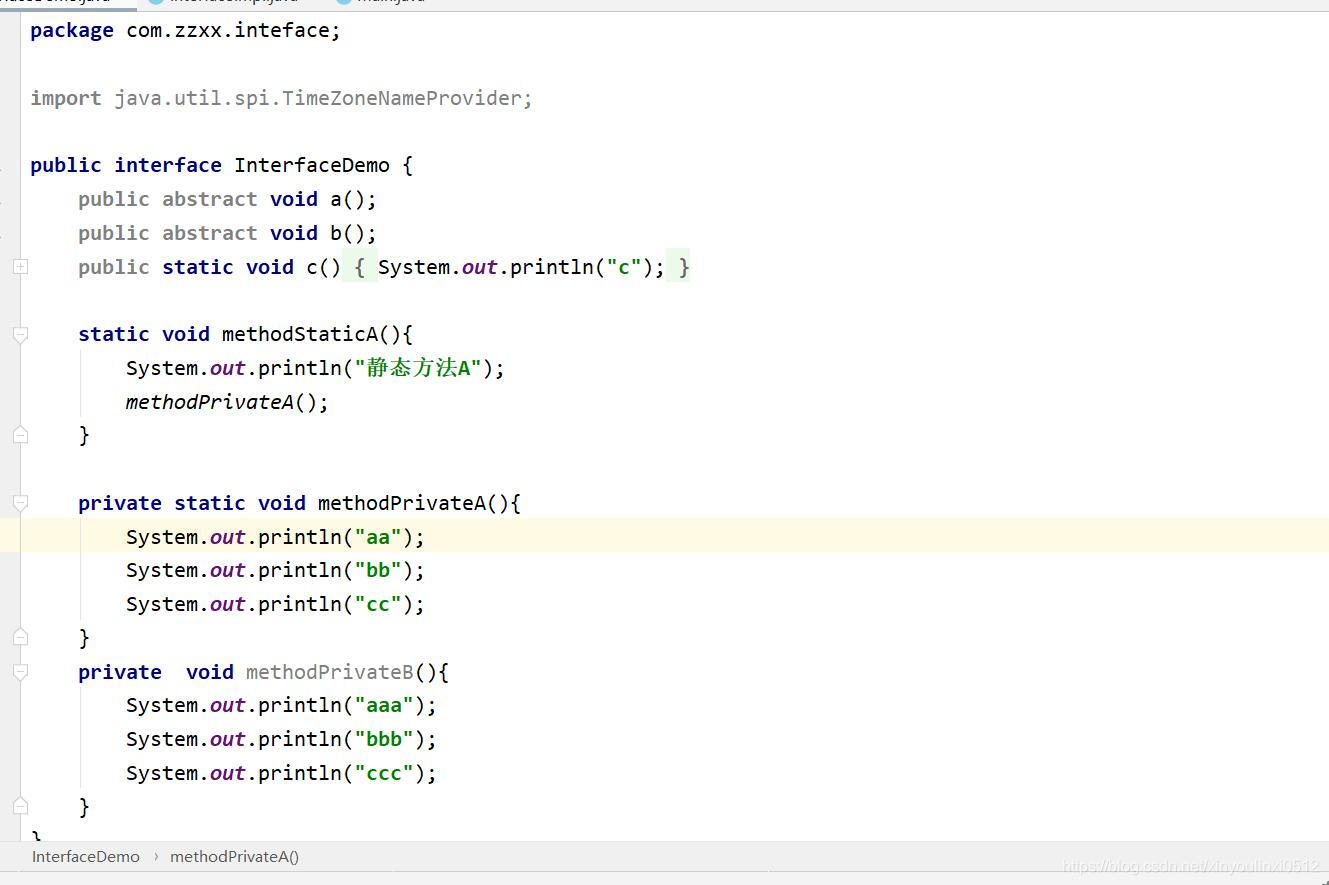Click the string literal "aaa"
This screenshot has width=1329, height=885.
(384, 705)
